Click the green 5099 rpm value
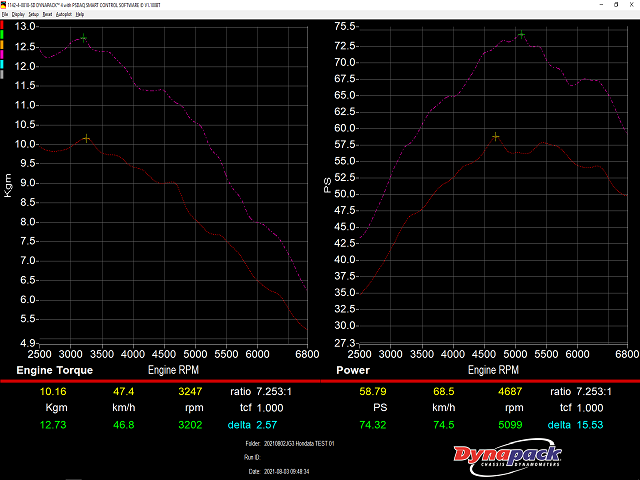640x480 pixels. (510, 425)
